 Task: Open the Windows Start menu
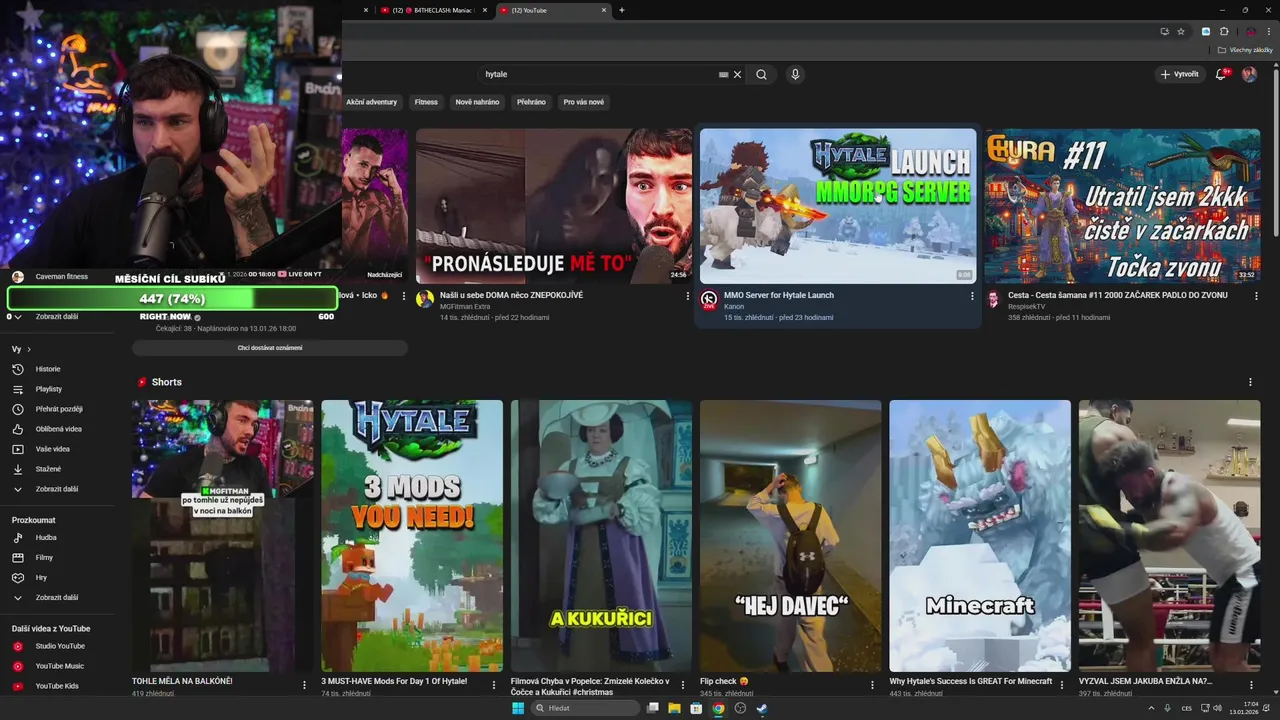point(518,708)
